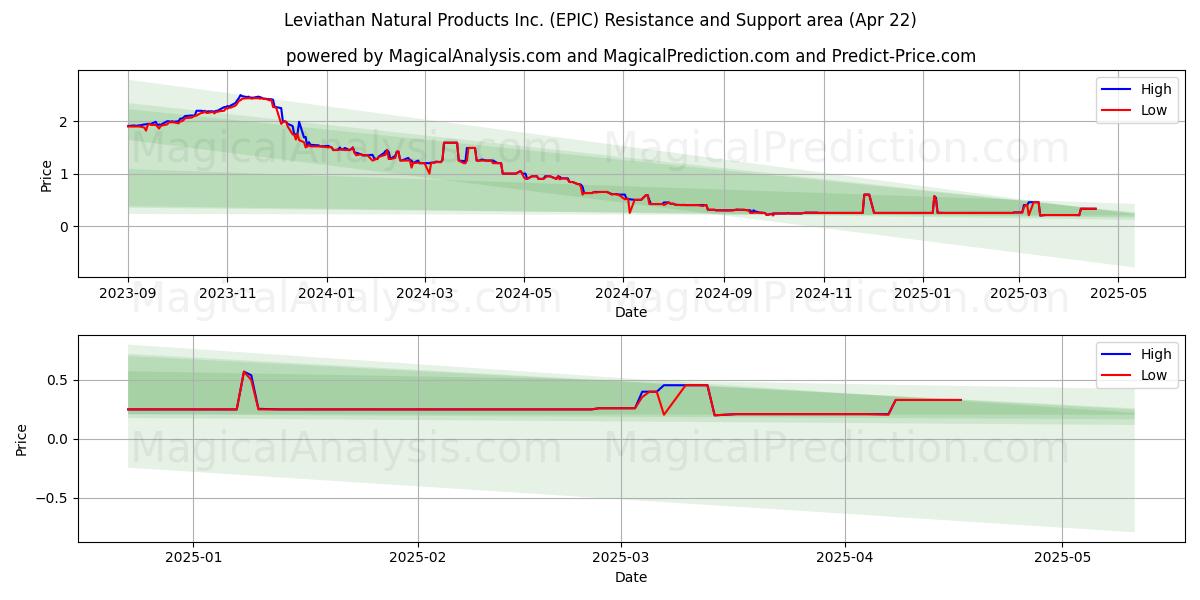Click the '2025-03' x-axis label of top chart
The width and height of the screenshot is (1200, 600).
(1019, 294)
